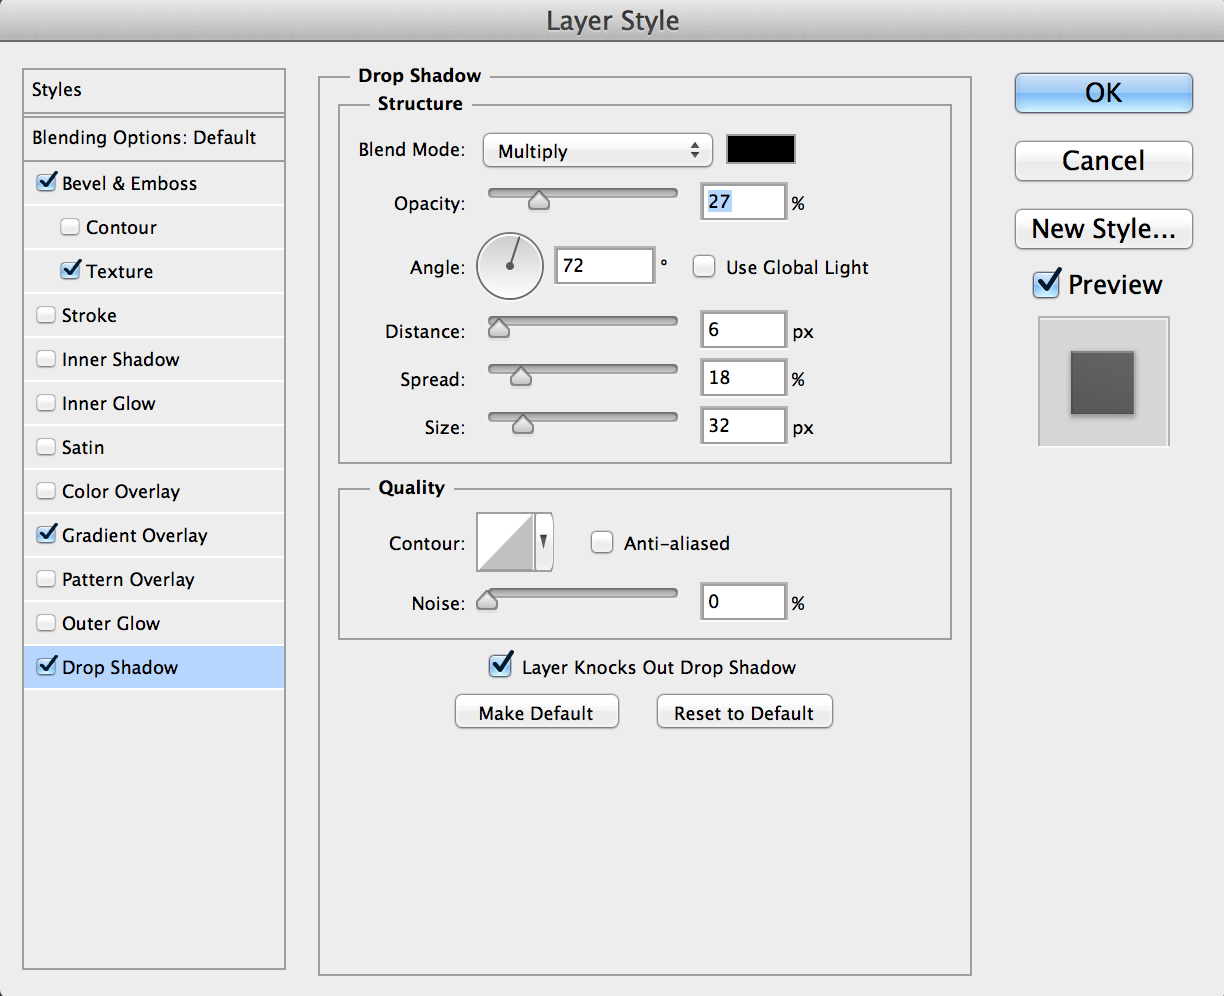The image size is (1224, 996).
Task: Open the Styles section in sidebar
Action: point(57,90)
